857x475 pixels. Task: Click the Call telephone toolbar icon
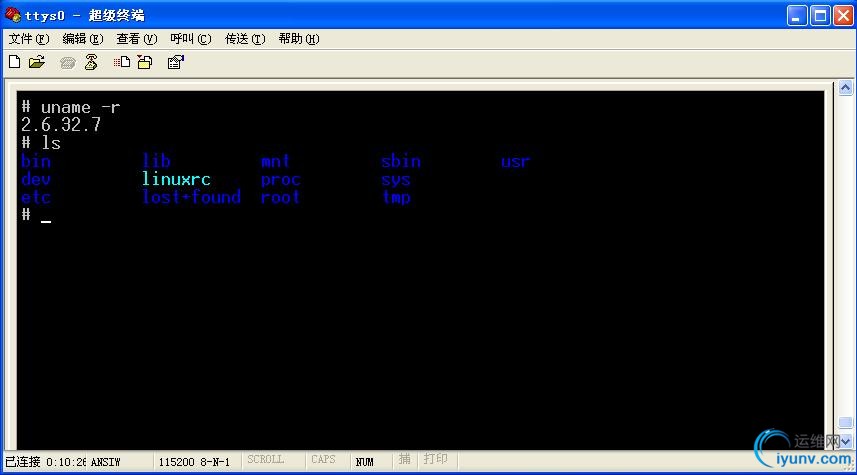(68, 62)
